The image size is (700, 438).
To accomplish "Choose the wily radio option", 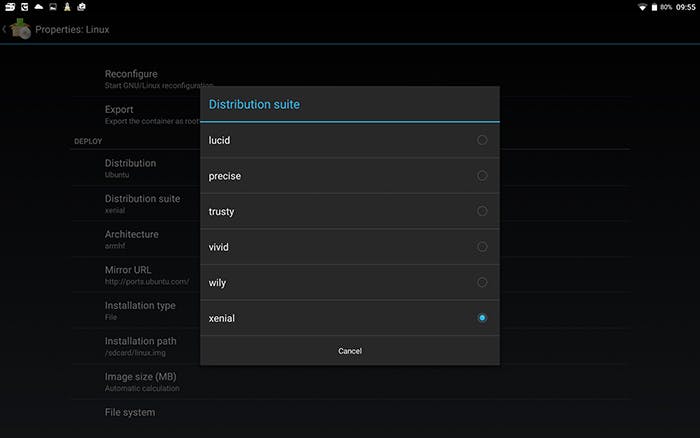I will [482, 282].
